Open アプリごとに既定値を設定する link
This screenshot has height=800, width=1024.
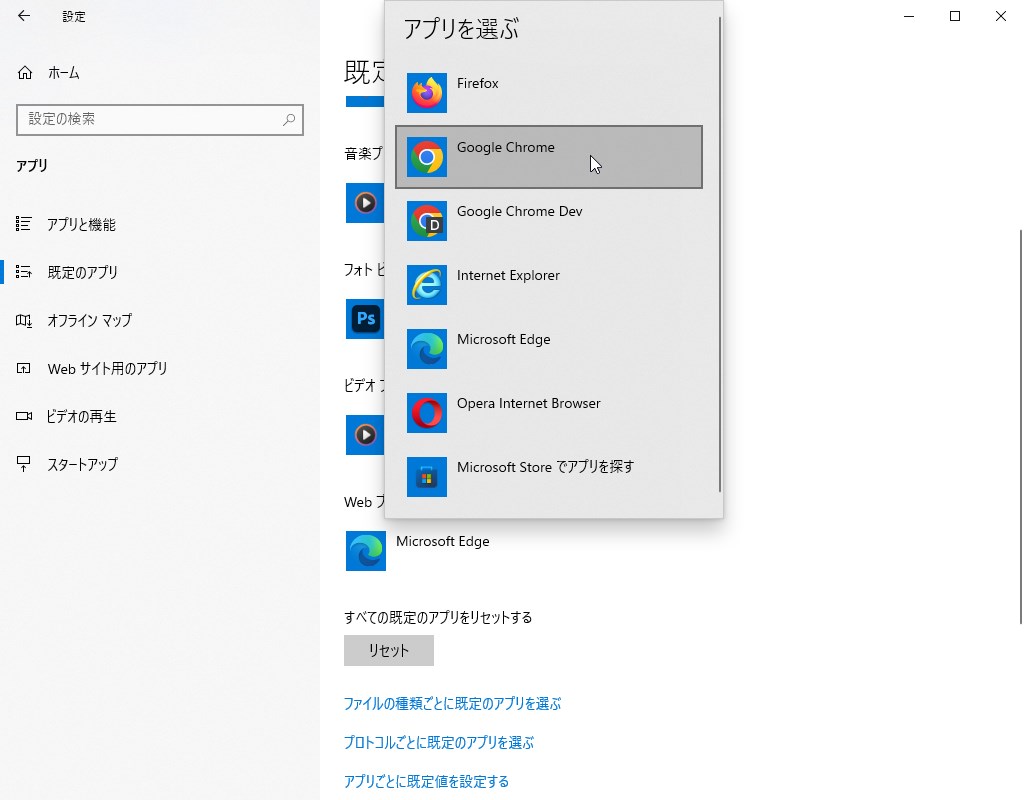(426, 781)
